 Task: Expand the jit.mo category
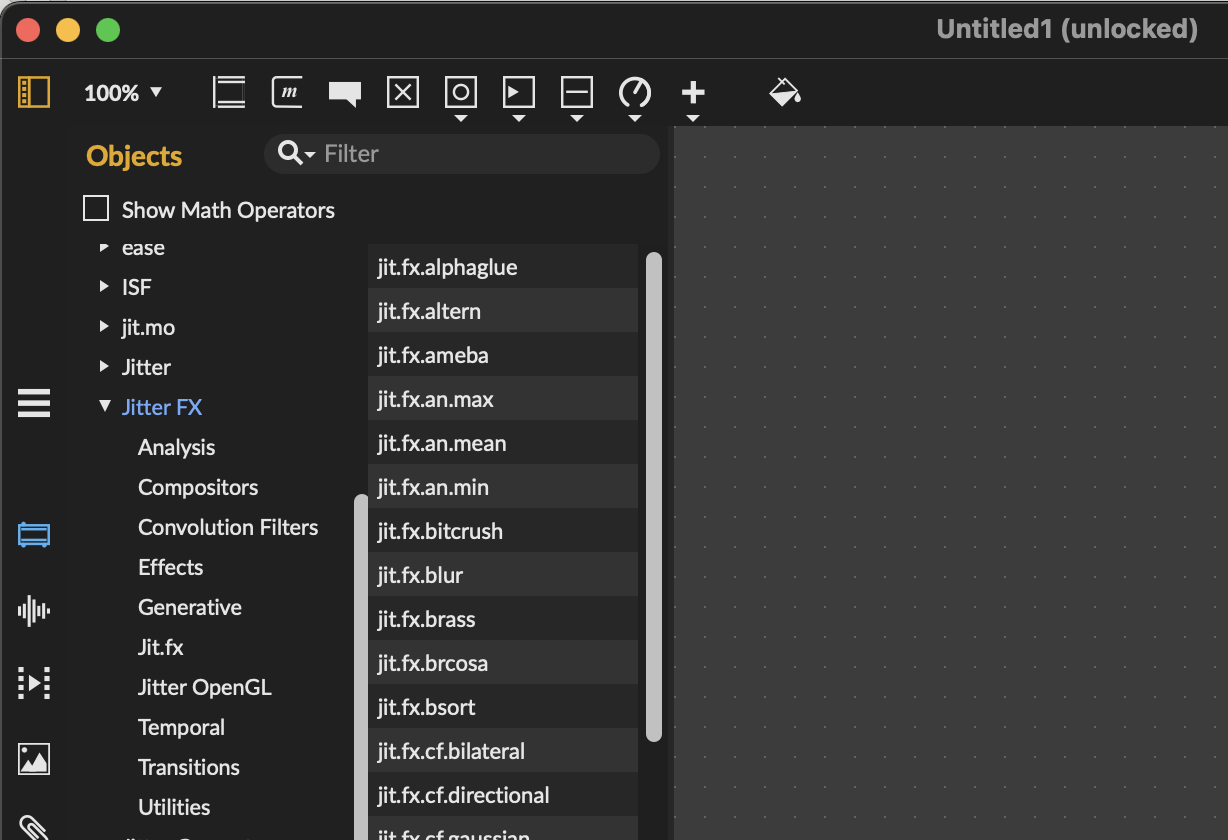(x=104, y=327)
